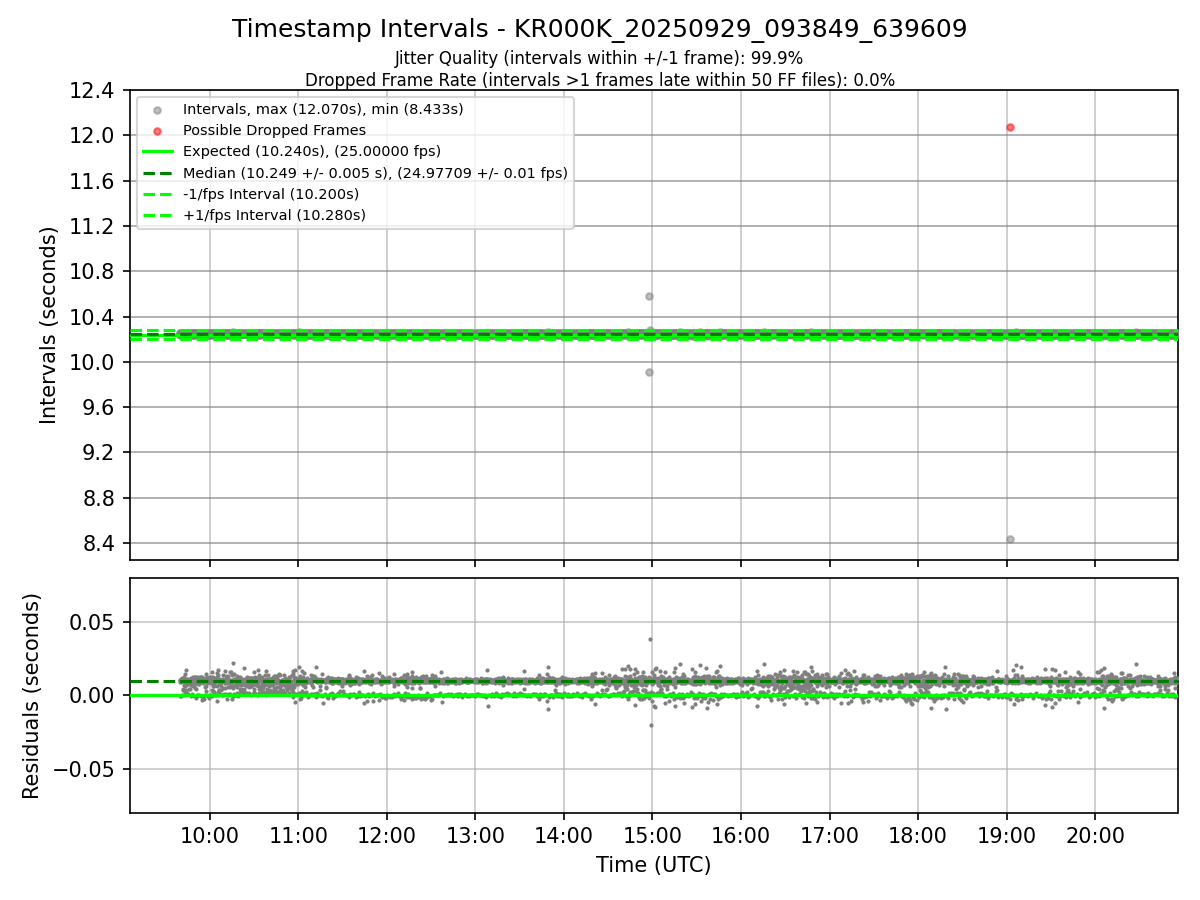Click the plot title 'Timestamp Intervals - KR000K_20250929_093849_639609'
The height and width of the screenshot is (900, 1200).
coord(599,29)
